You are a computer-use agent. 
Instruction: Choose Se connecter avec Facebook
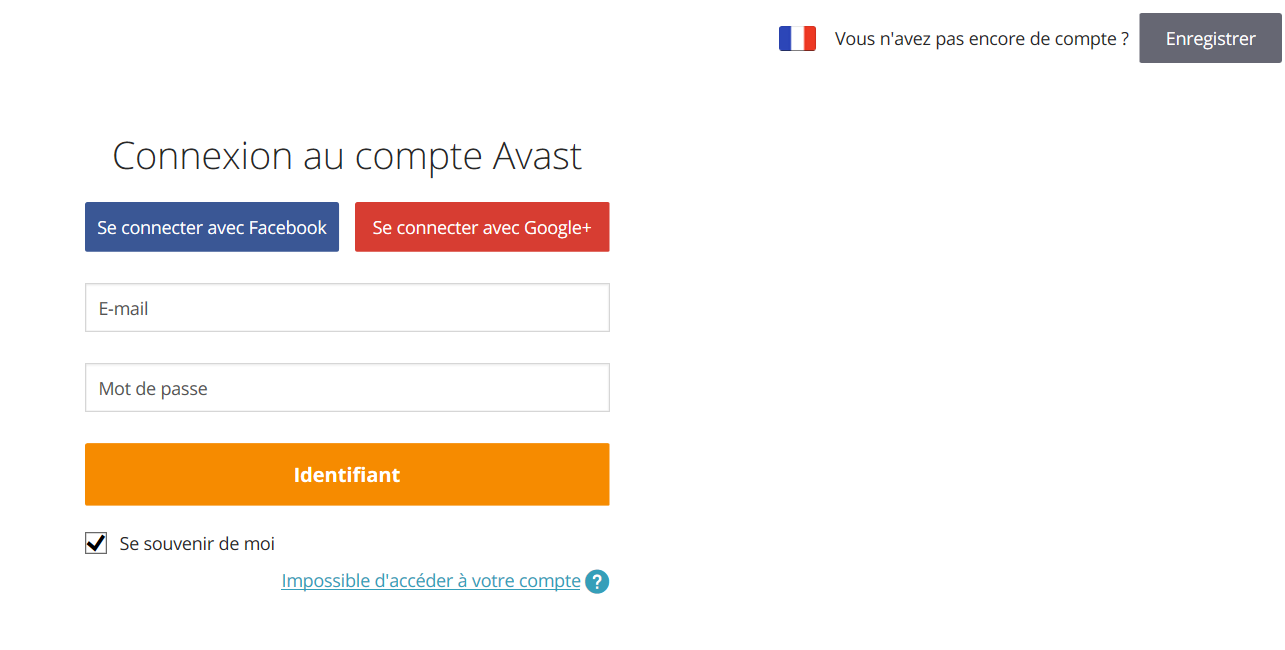tap(212, 228)
